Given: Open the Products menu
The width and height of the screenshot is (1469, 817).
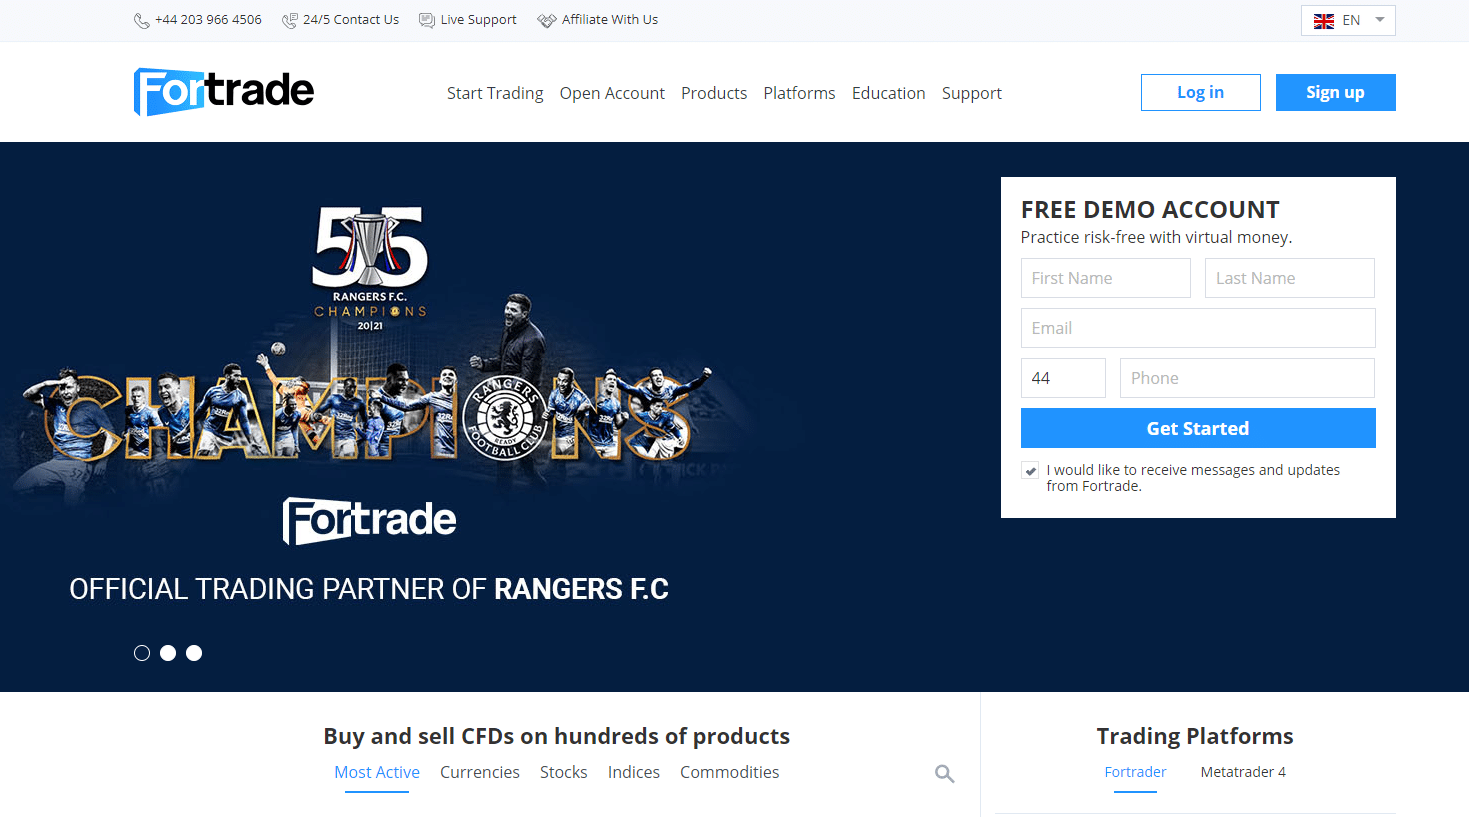Looking at the screenshot, I should pos(714,93).
